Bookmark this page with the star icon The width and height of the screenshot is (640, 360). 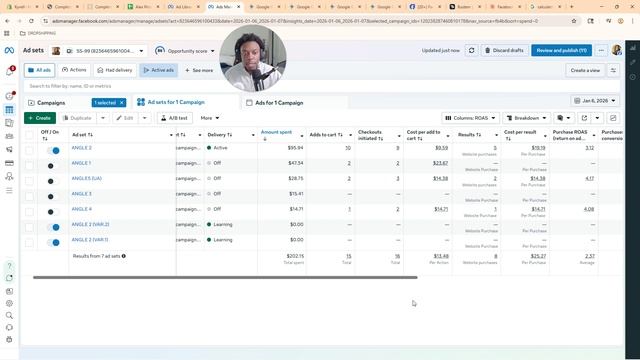coord(574,21)
